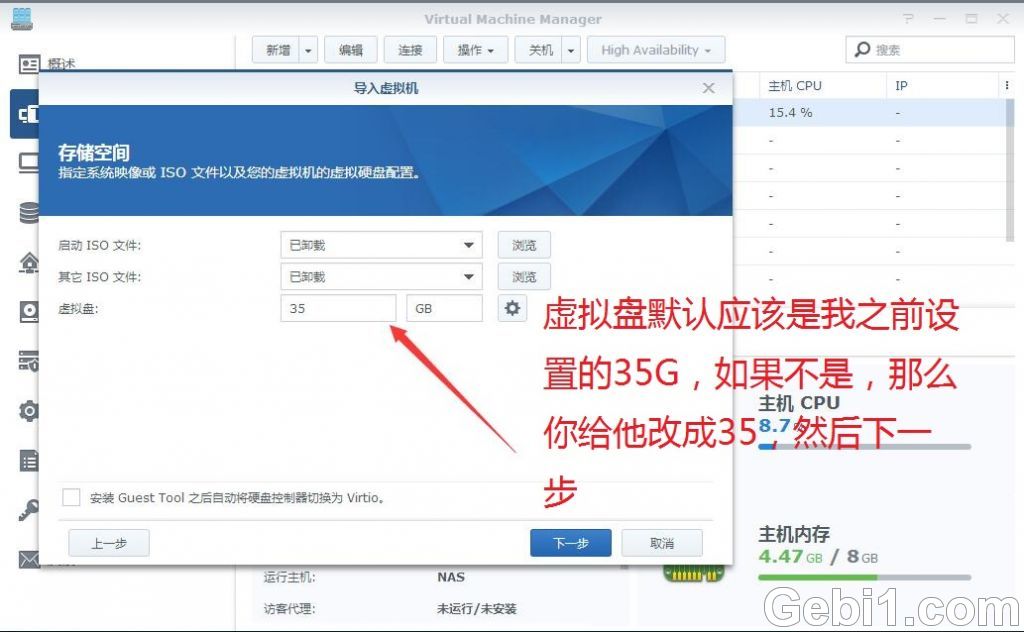Open the log list icon in the sidebar
The height and width of the screenshot is (632, 1024).
tap(28, 460)
